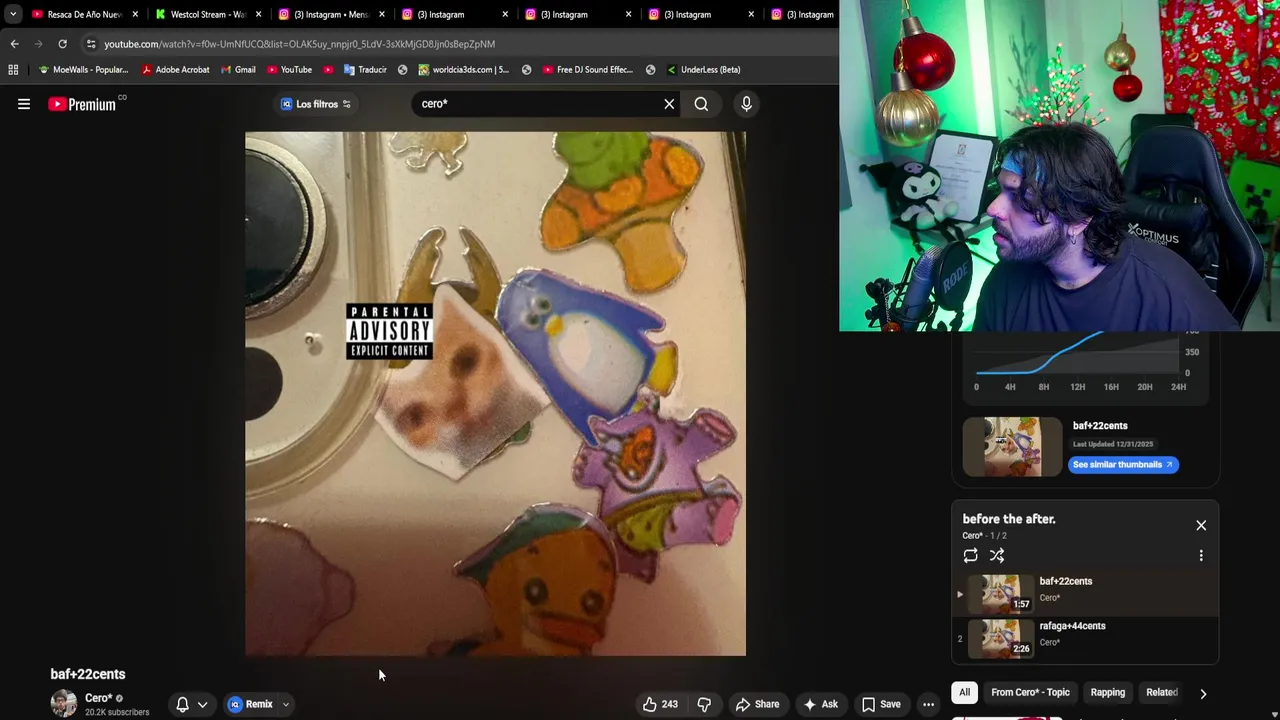Reload the current page
Viewport: 1280px width, 720px height.
point(62,44)
